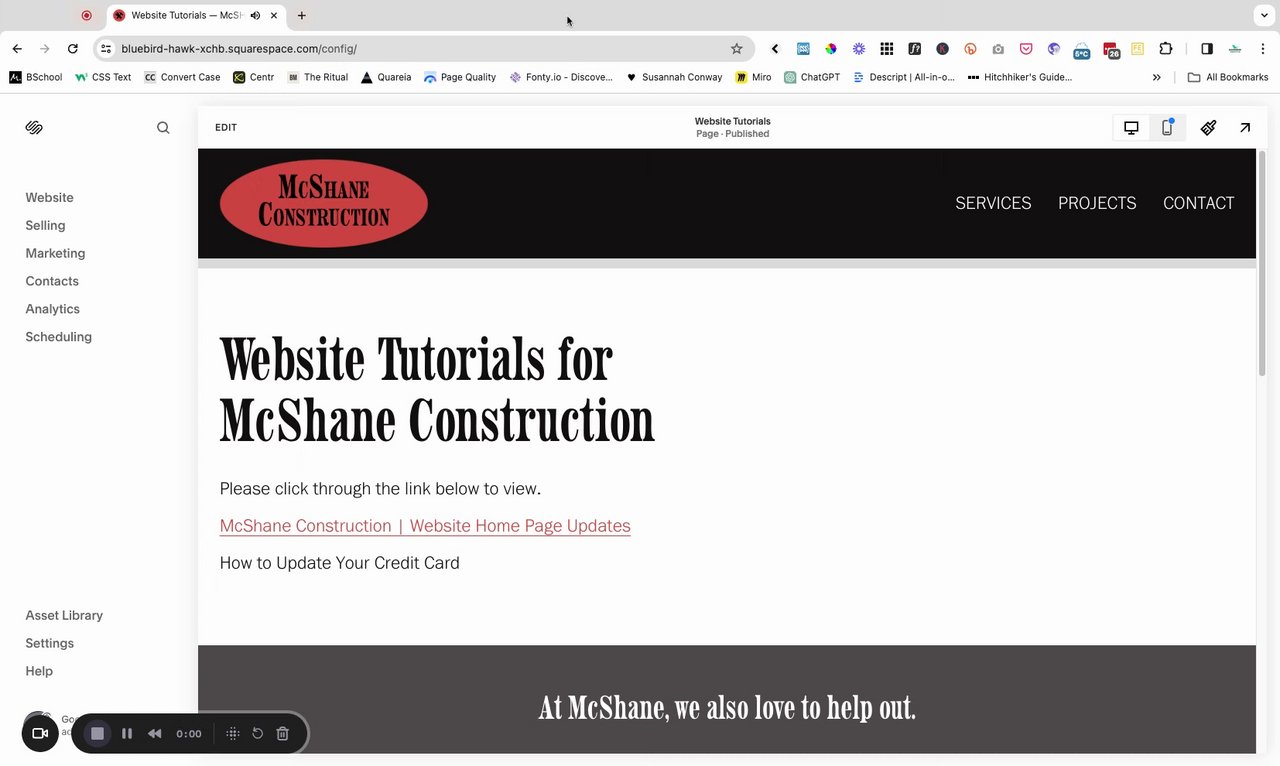Screen dimensions: 1280x766
Task: Click the recorder drag grip dots
Action: [233, 733]
